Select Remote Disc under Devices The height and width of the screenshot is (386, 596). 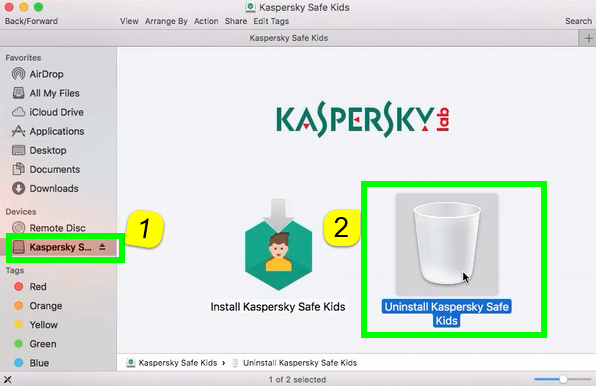coord(49,228)
